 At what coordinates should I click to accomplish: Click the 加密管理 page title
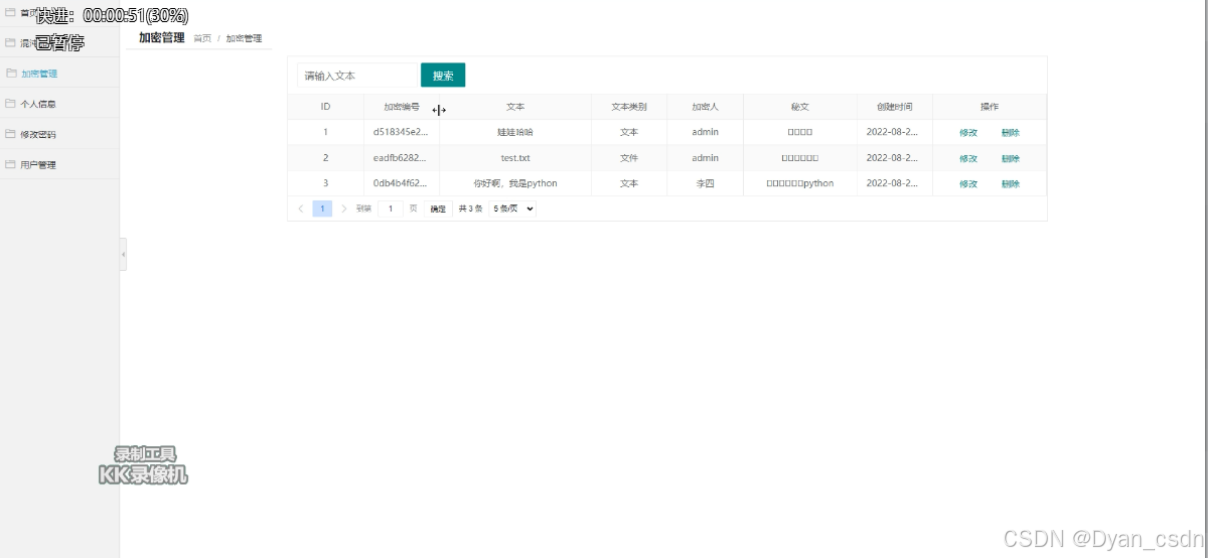(x=162, y=38)
